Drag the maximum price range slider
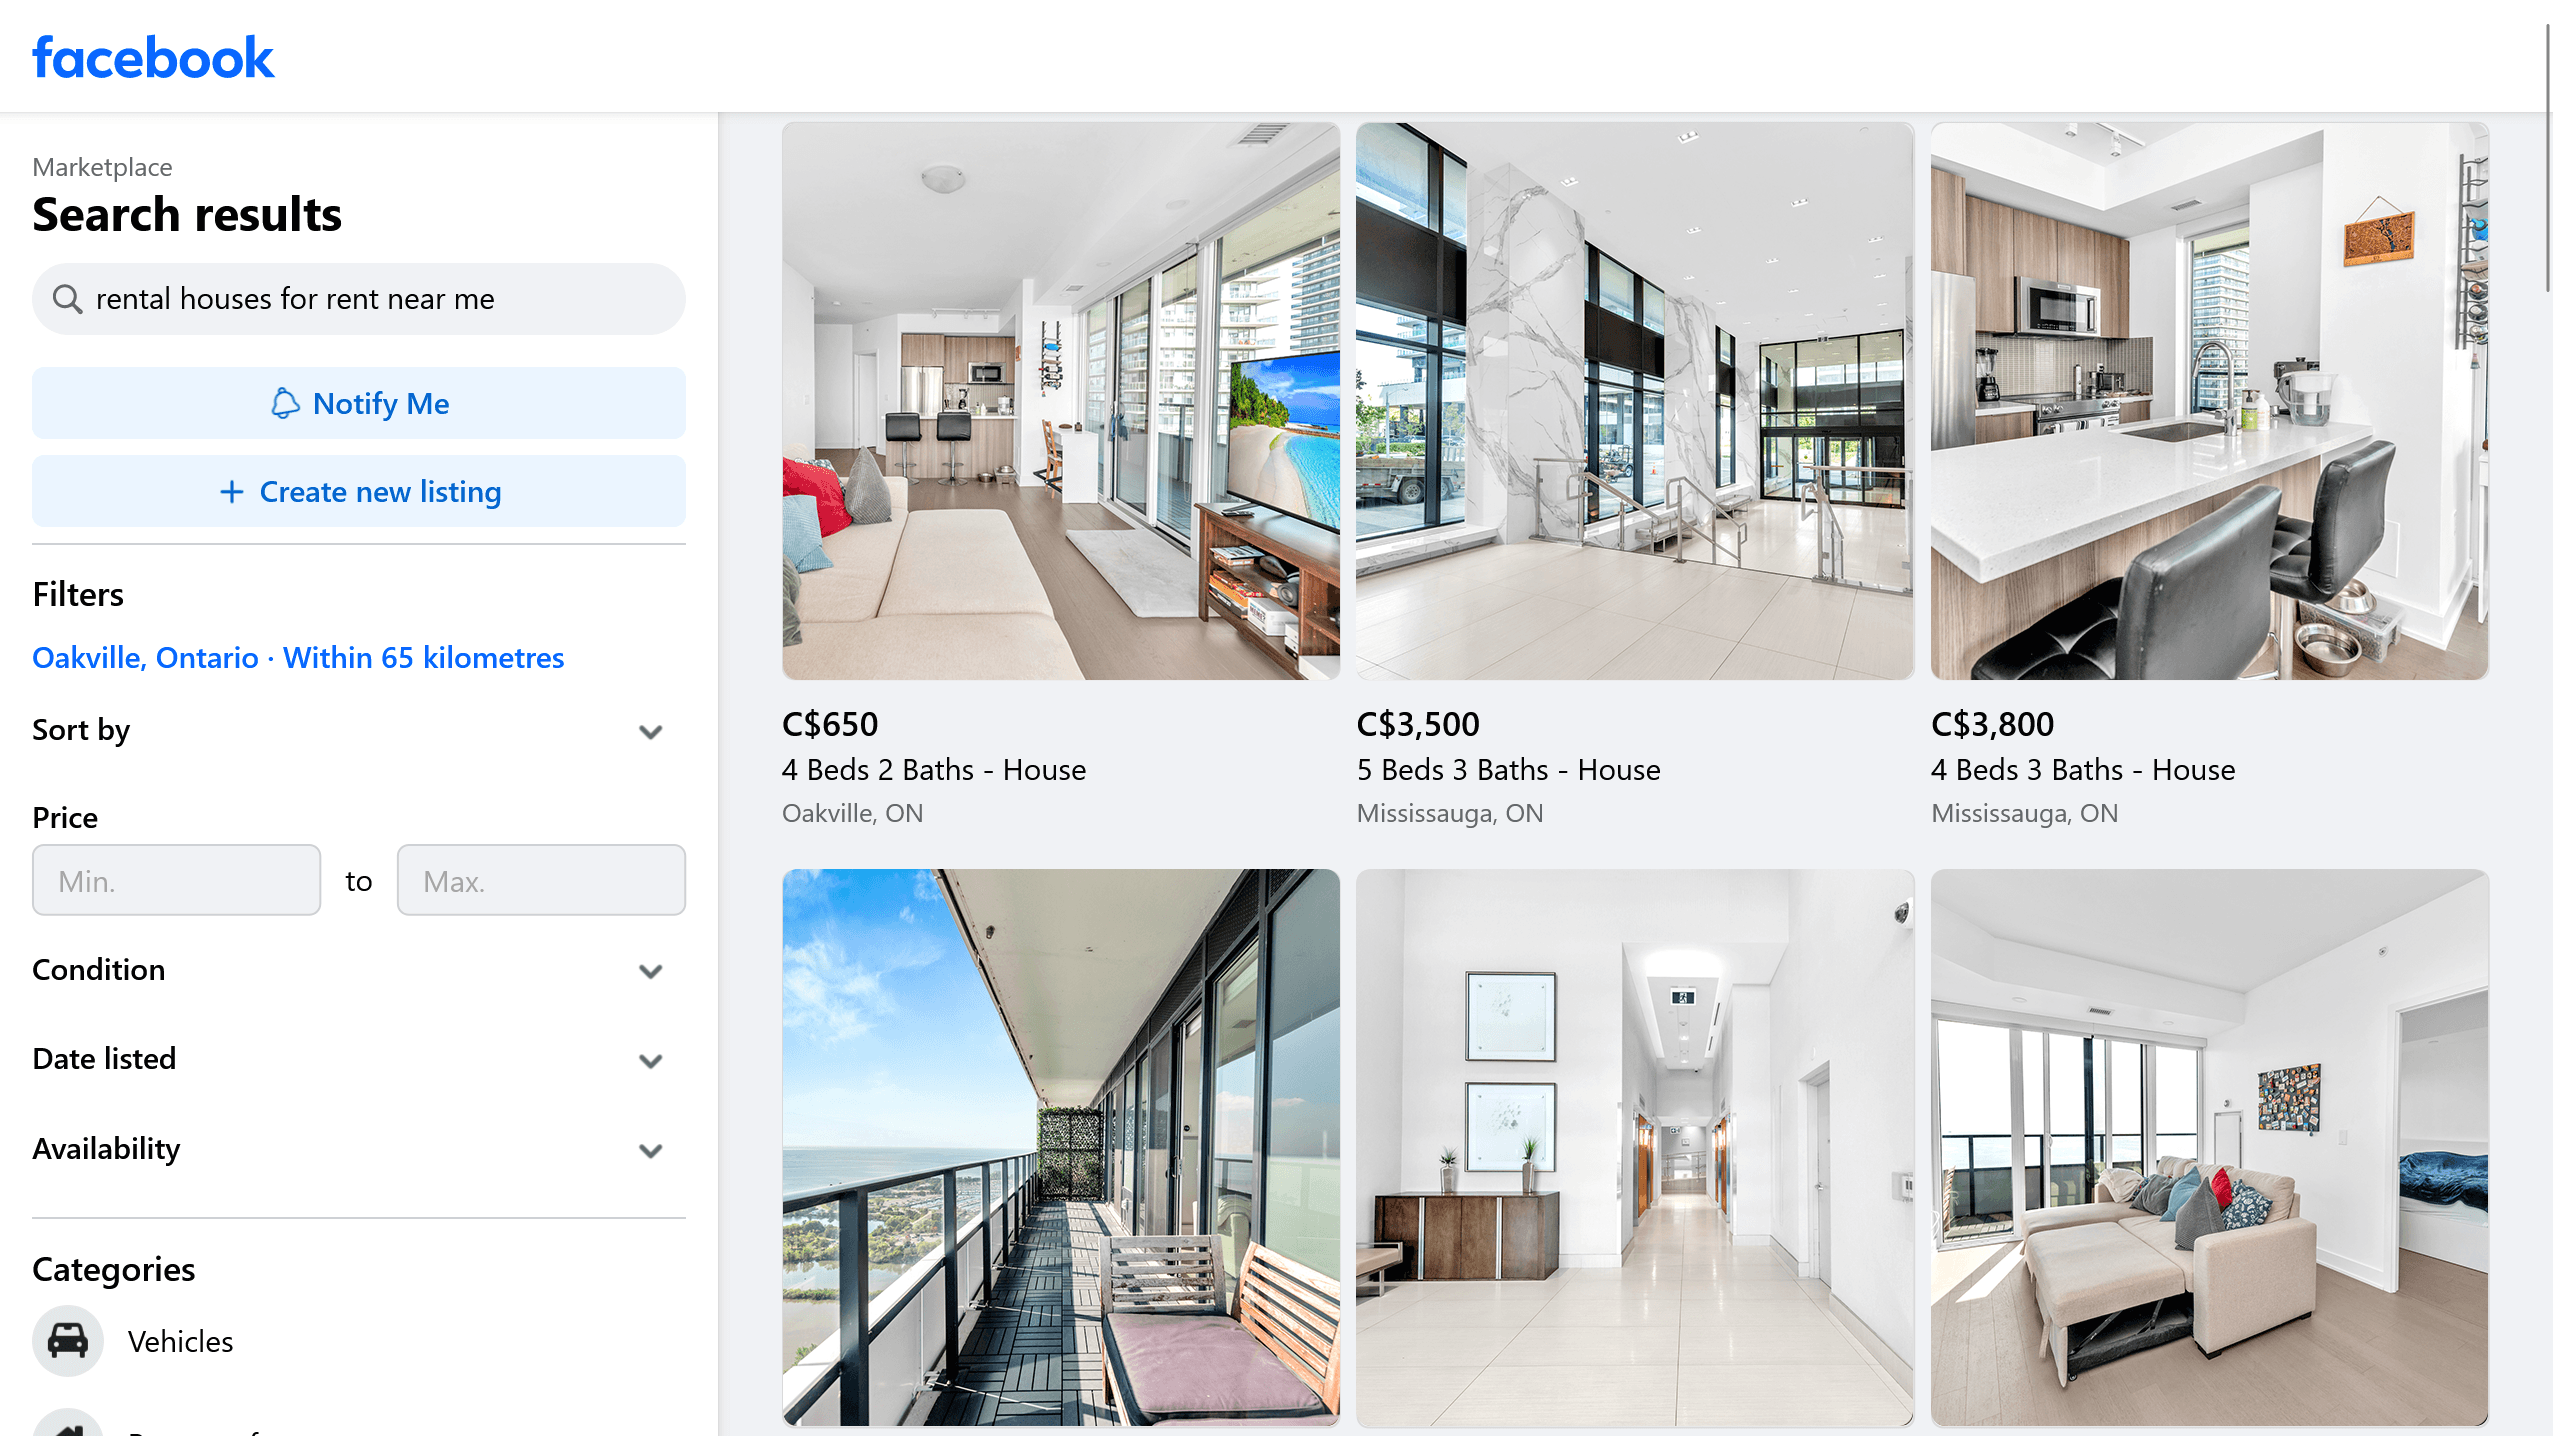This screenshot has height=1436, width=2553. coord(540,878)
